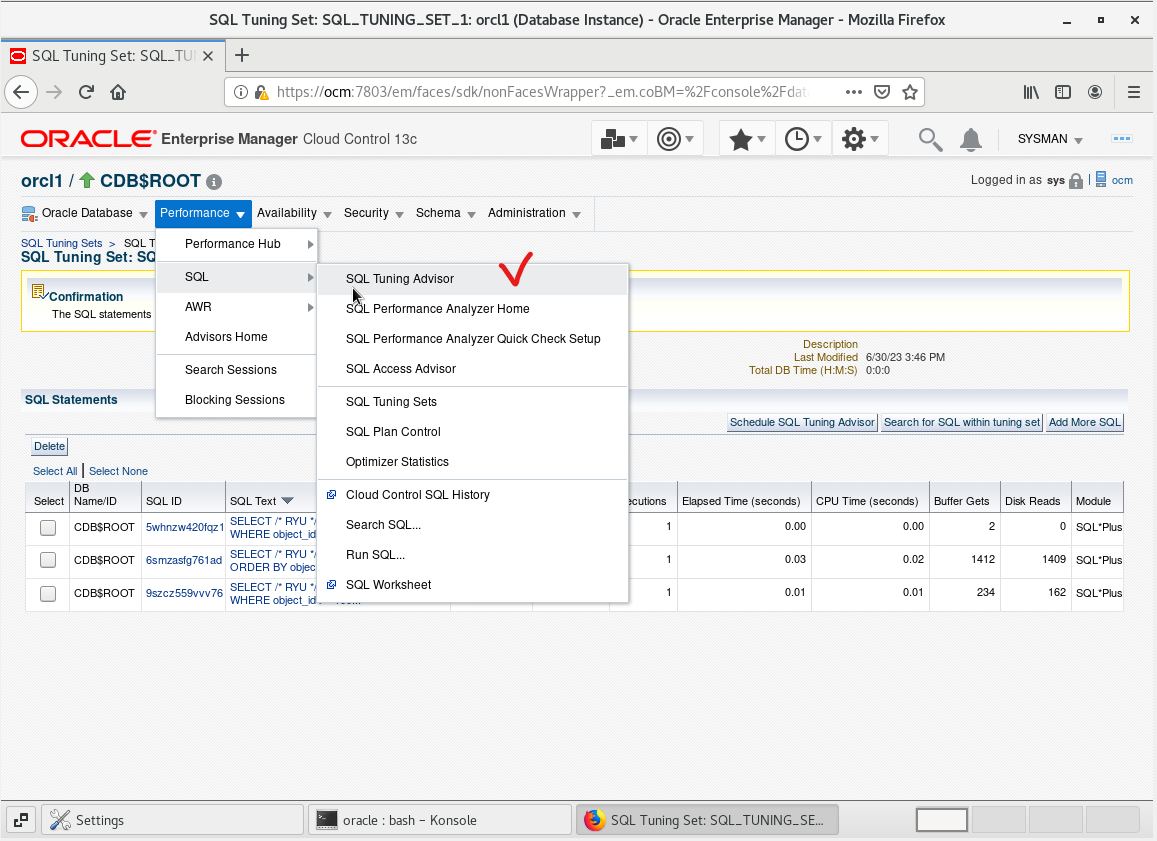This screenshot has width=1157, height=841.
Task: Choose SQL Tuning Advisor from submenu
Action: pos(472,279)
